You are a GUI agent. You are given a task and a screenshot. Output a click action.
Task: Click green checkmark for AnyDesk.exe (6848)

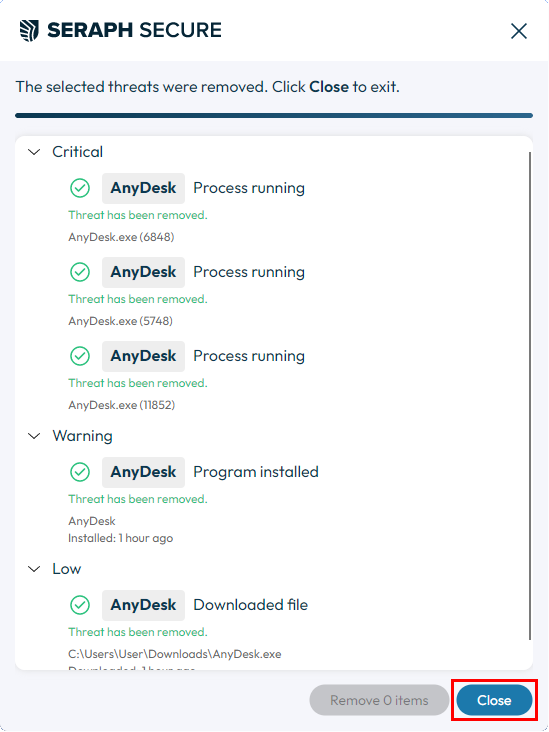80,188
